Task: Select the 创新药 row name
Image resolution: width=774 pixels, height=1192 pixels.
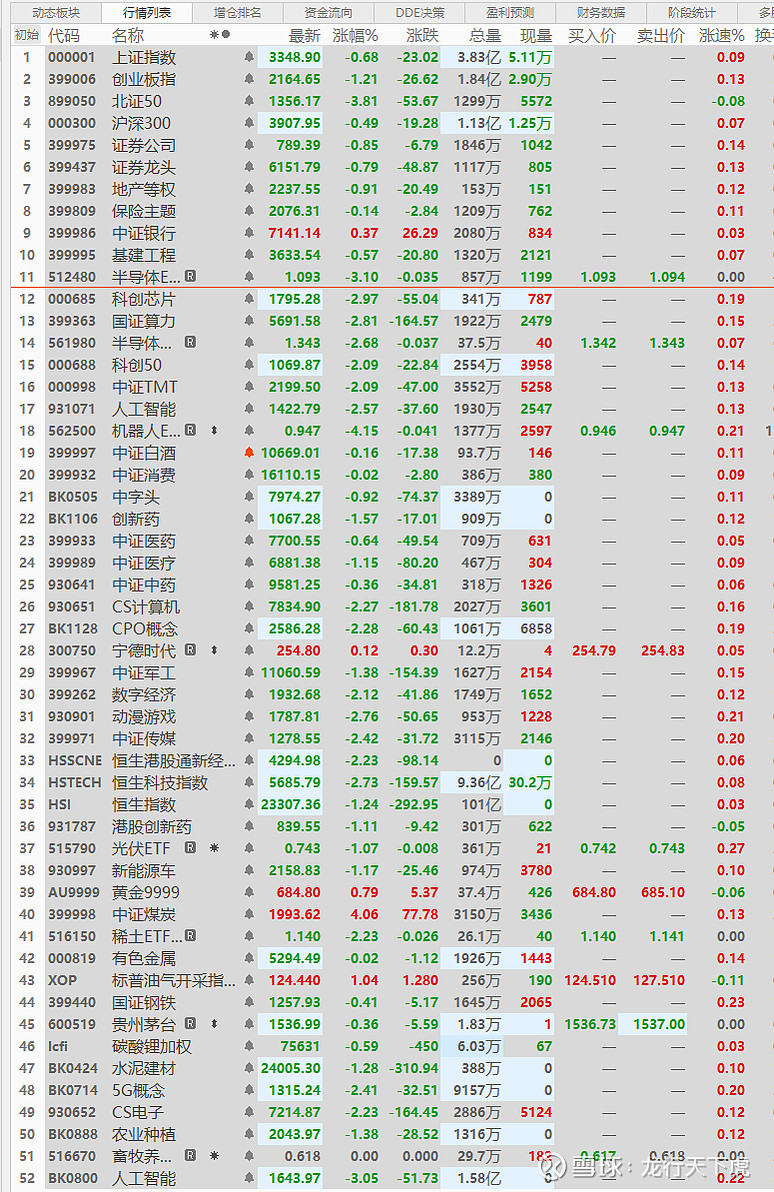Action: (136, 519)
